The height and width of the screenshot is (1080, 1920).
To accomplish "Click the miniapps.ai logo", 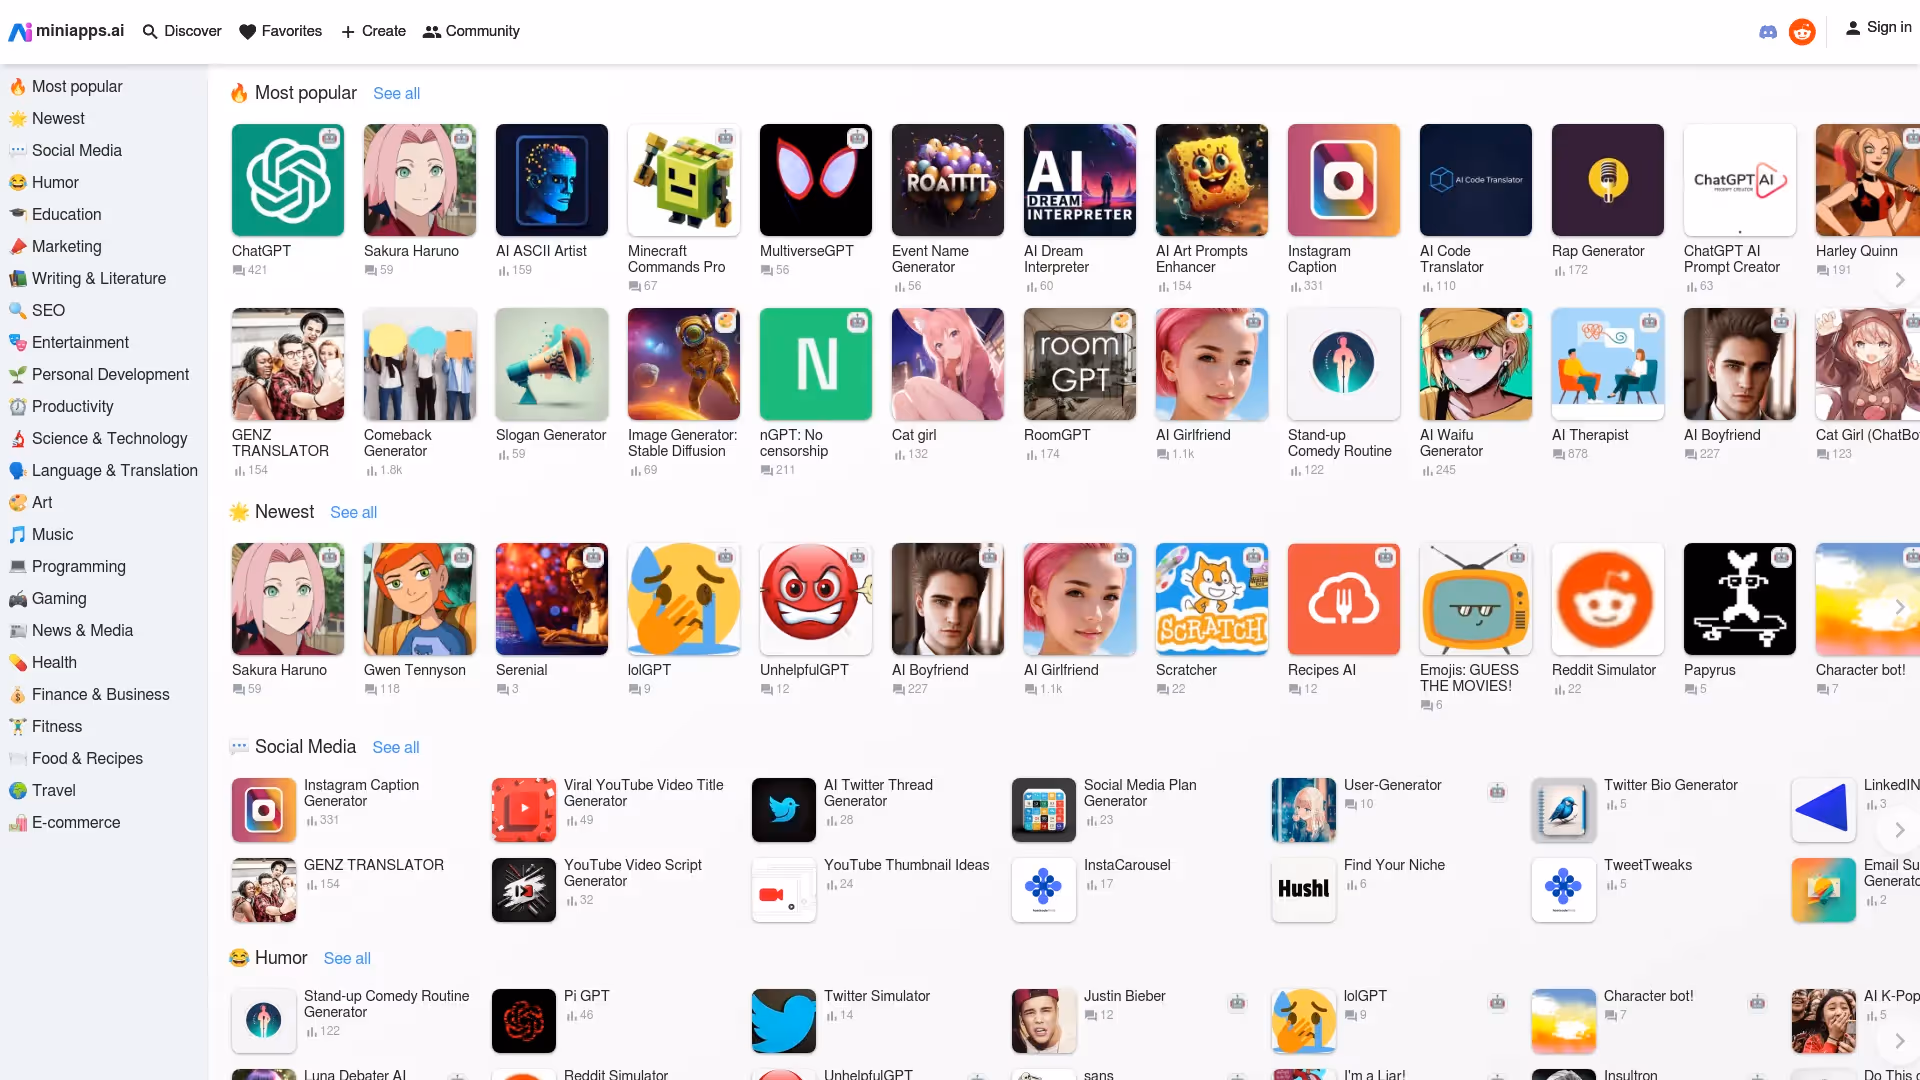I will point(66,31).
